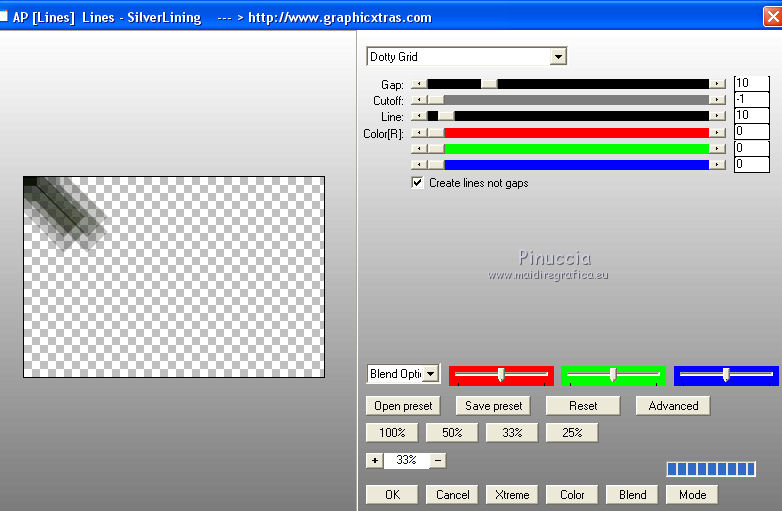Click the Save preset button
The height and width of the screenshot is (511, 782).
tap(493, 406)
